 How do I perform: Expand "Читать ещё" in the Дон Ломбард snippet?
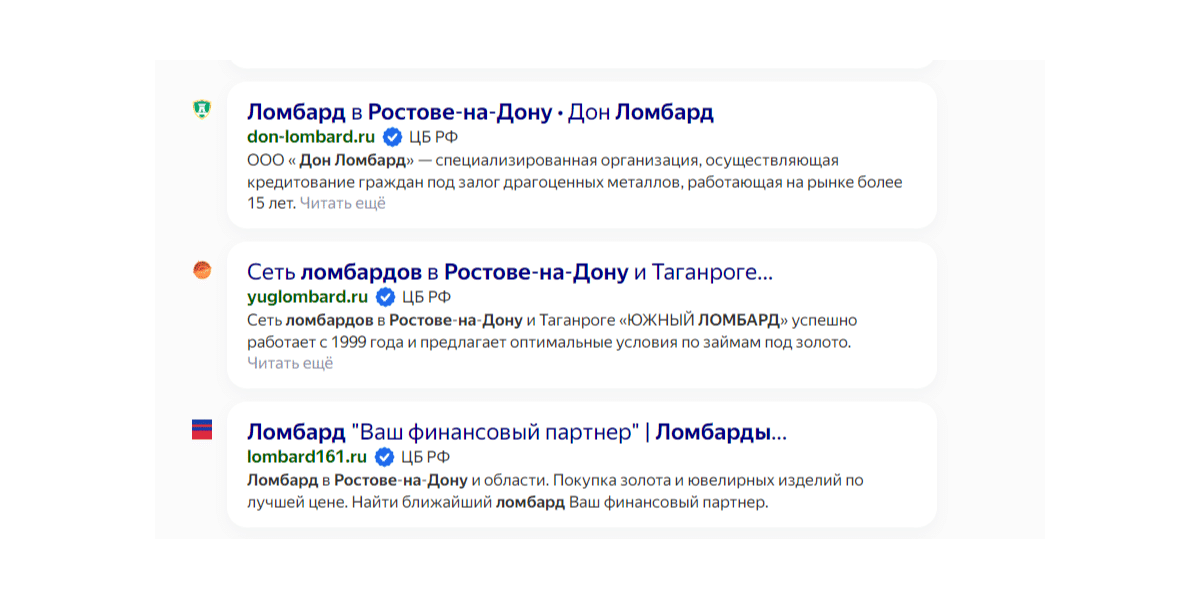tap(342, 203)
